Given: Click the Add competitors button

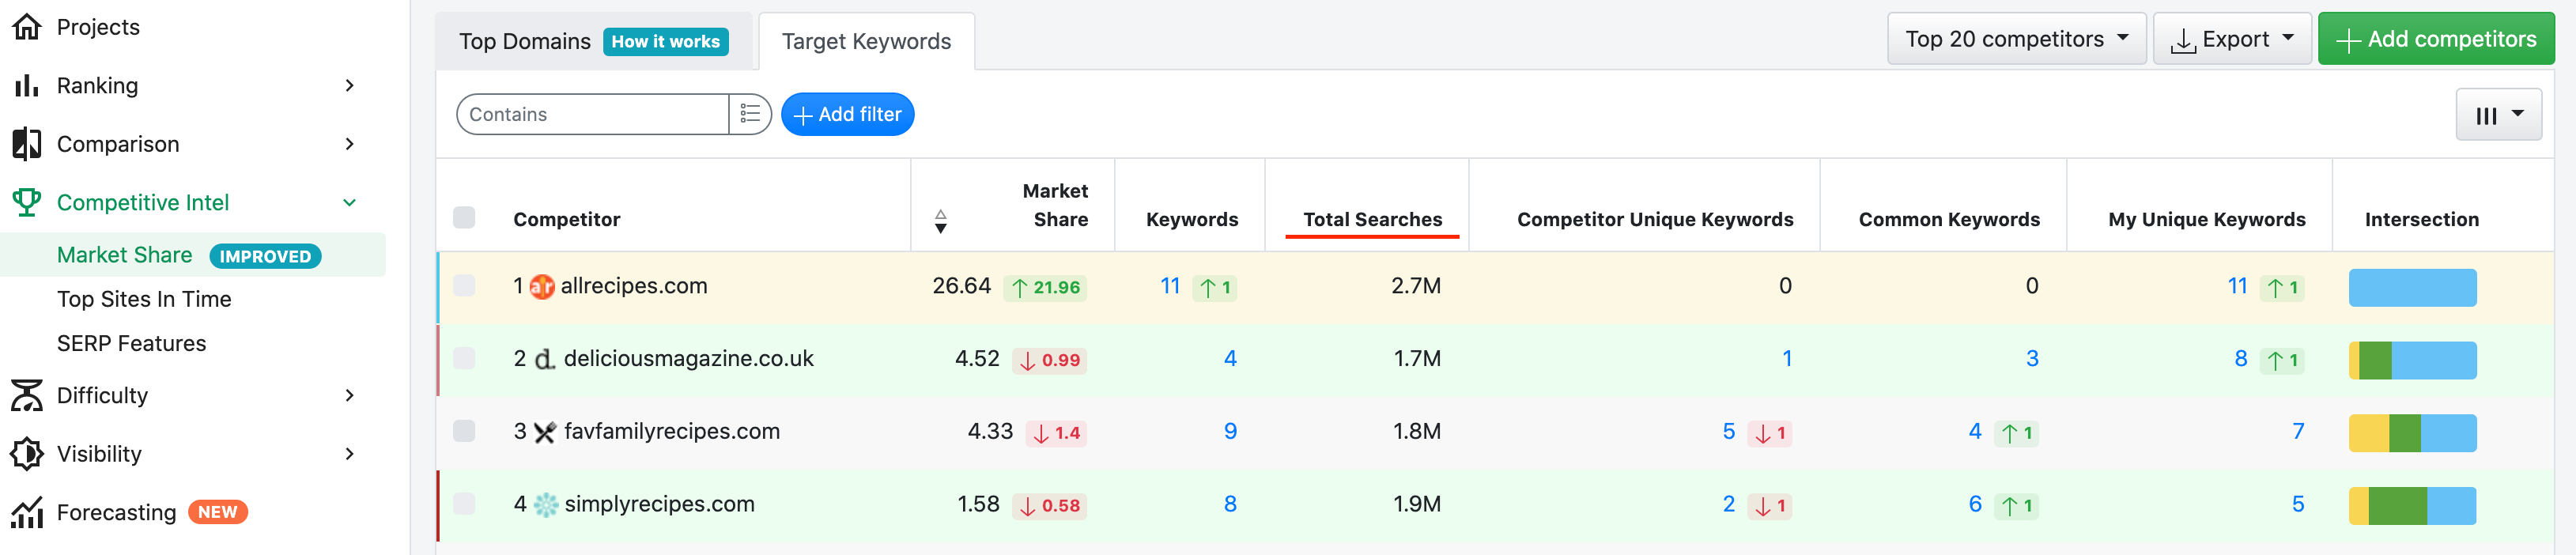Looking at the screenshot, I should 2436,39.
